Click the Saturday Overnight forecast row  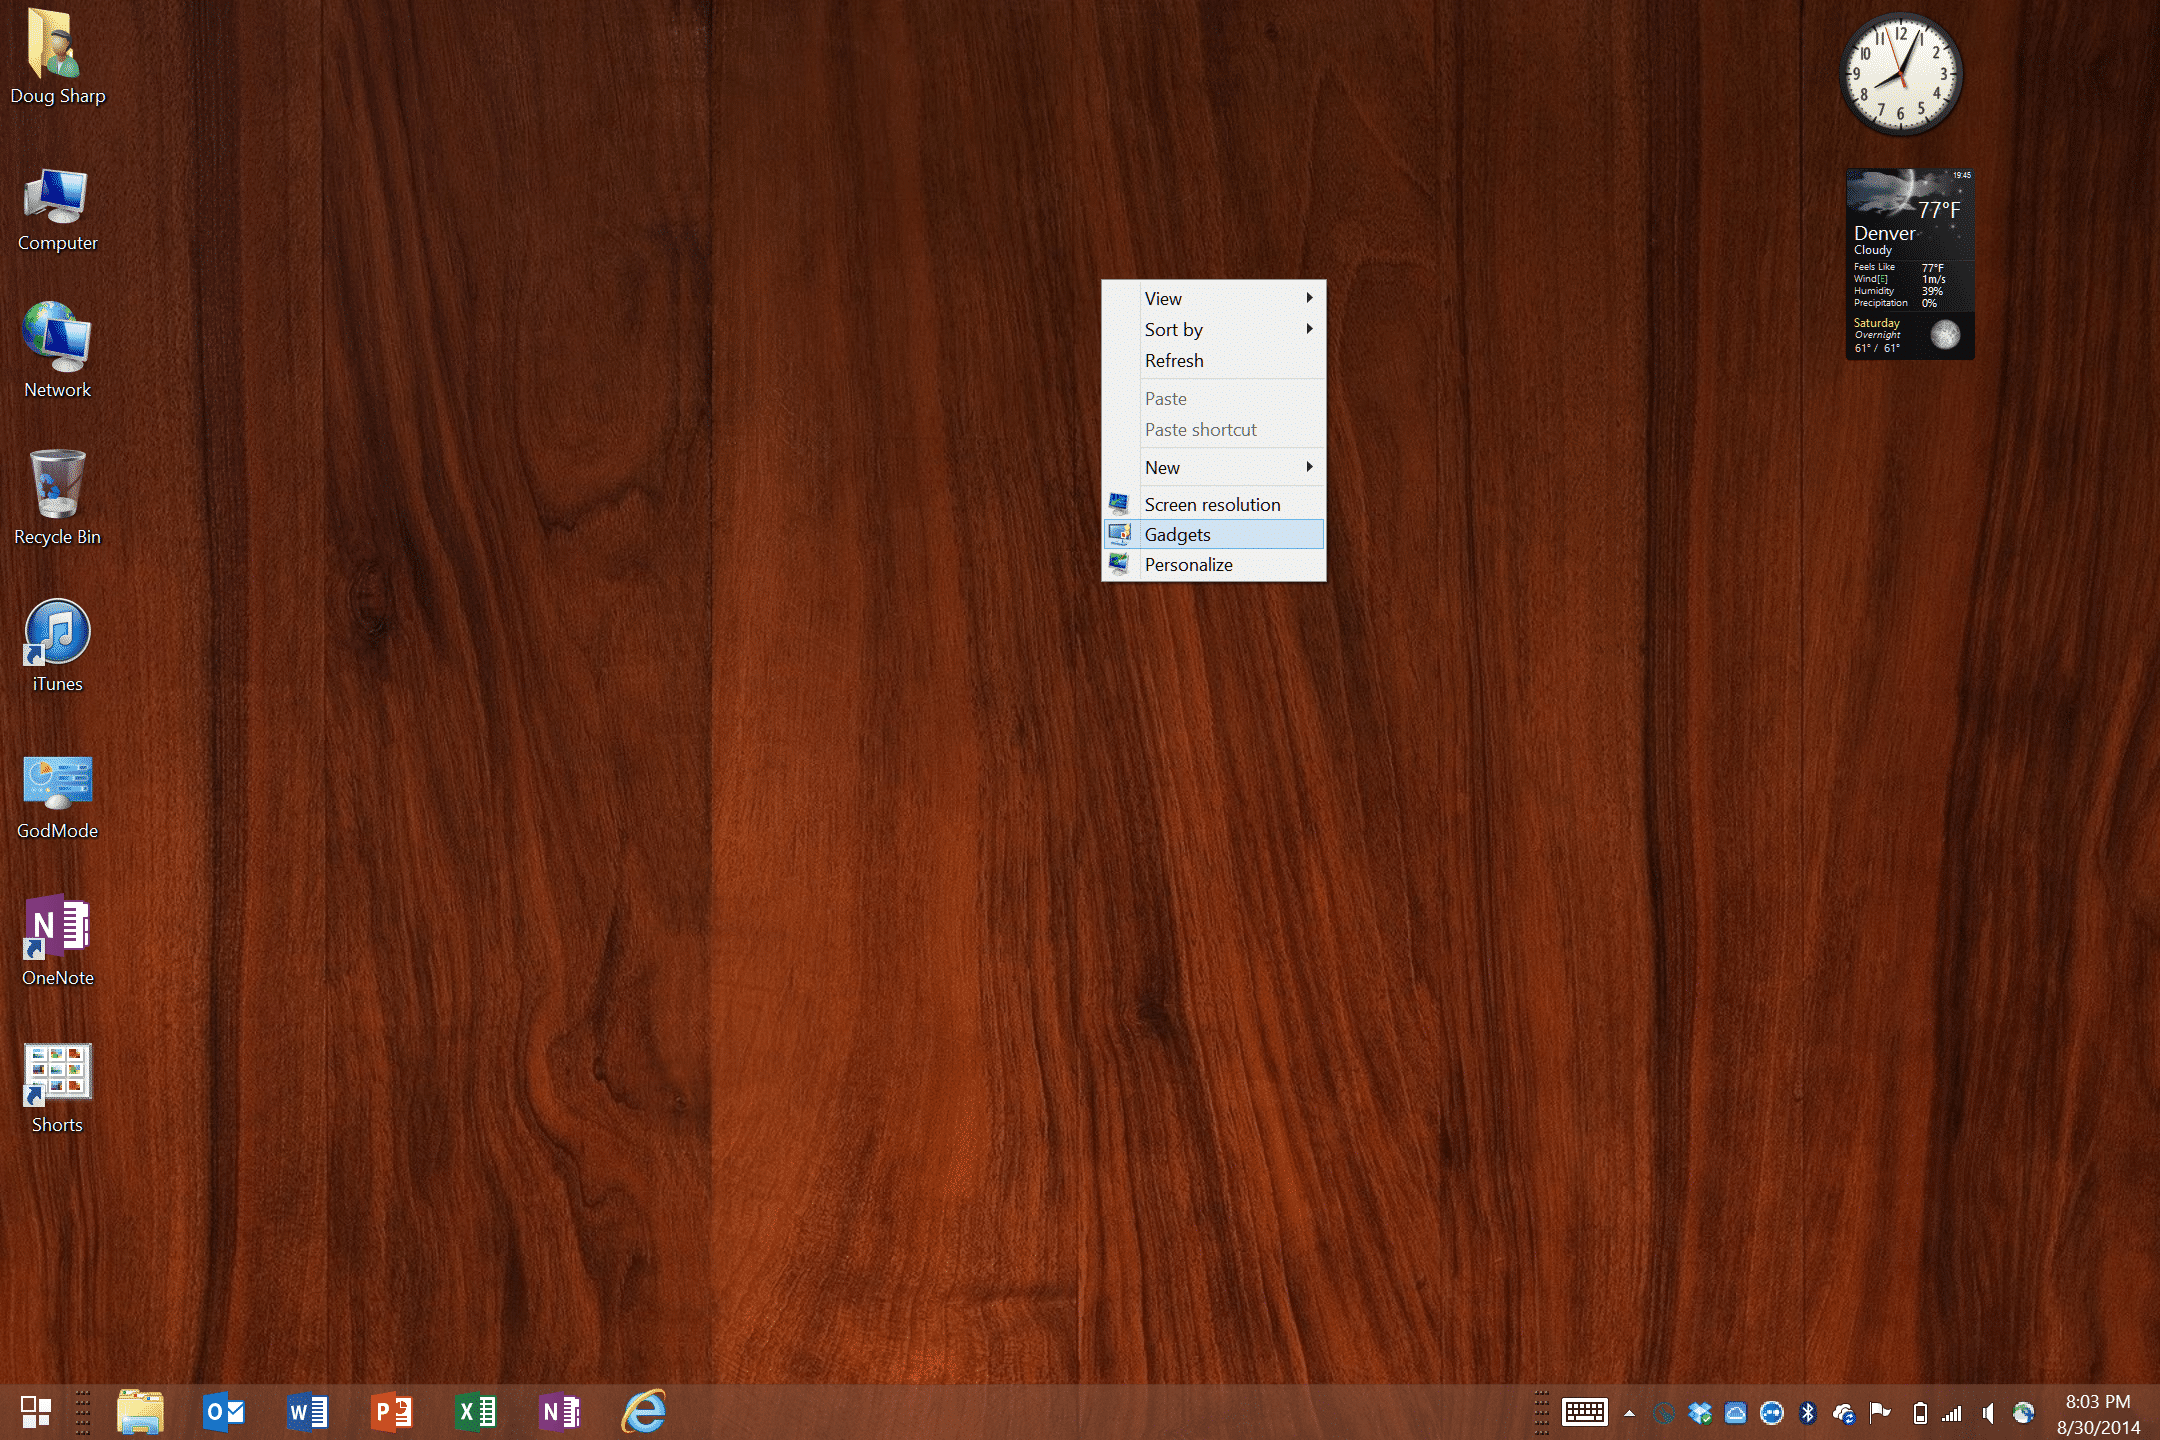[x=1908, y=336]
